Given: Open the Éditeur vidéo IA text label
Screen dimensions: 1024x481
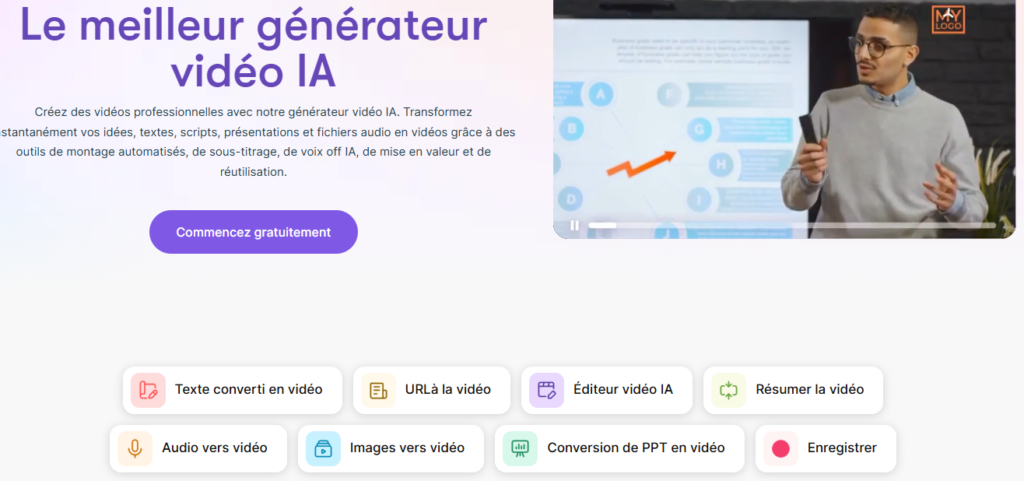Looking at the screenshot, I should click(x=623, y=390).
